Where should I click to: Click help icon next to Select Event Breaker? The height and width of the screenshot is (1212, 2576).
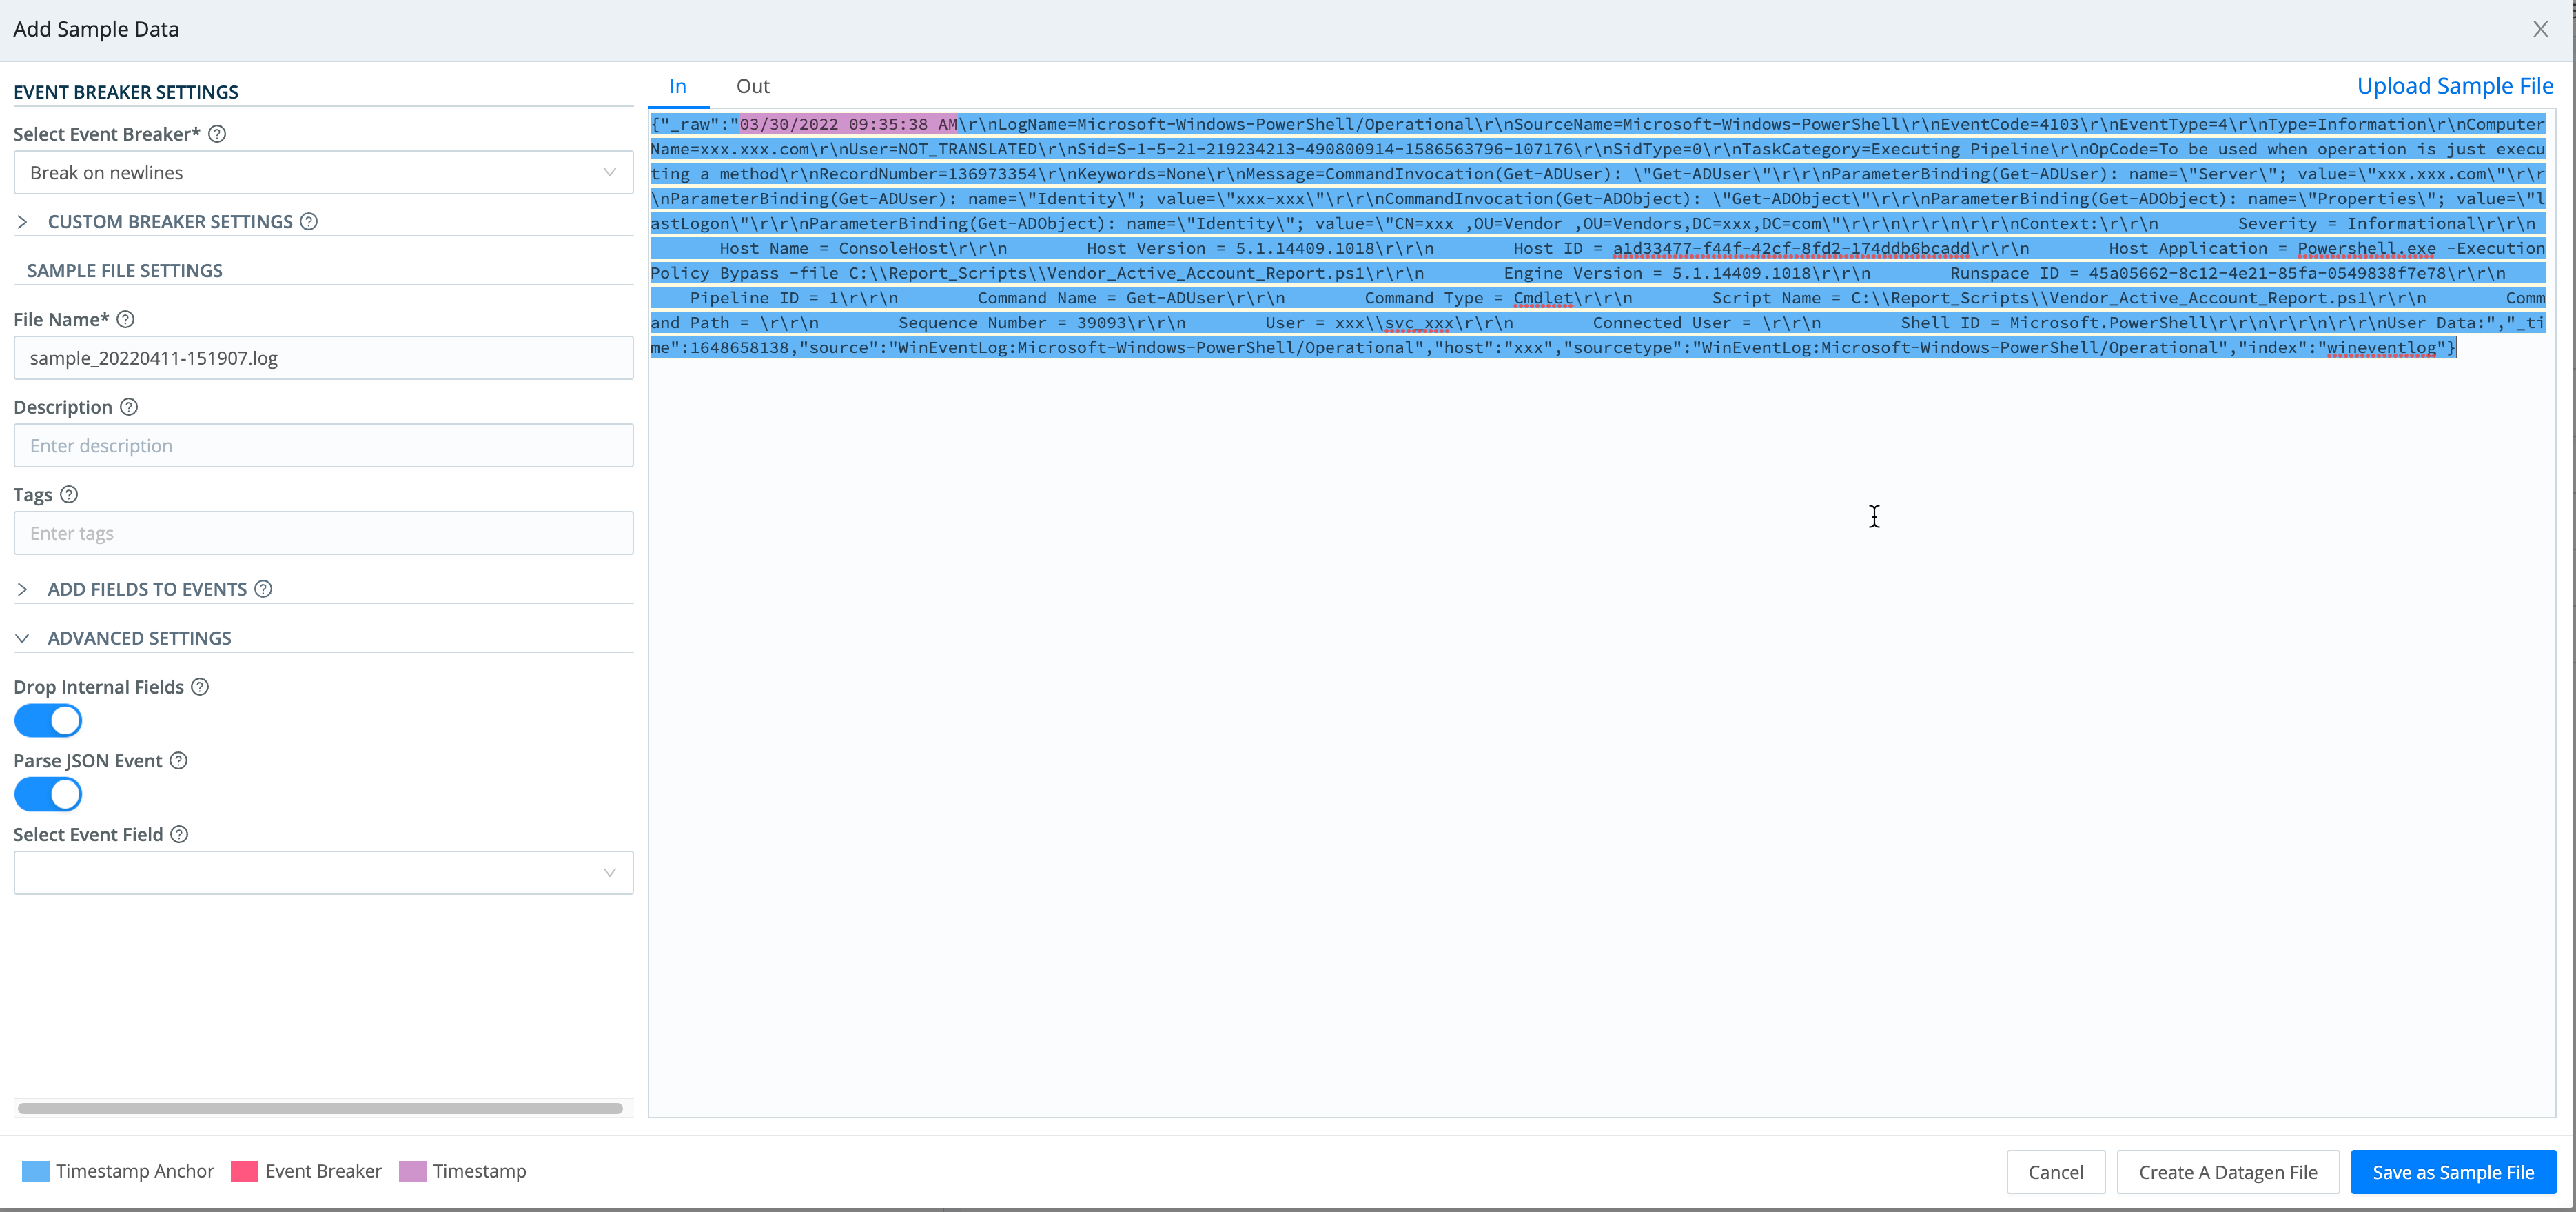pyautogui.click(x=217, y=134)
